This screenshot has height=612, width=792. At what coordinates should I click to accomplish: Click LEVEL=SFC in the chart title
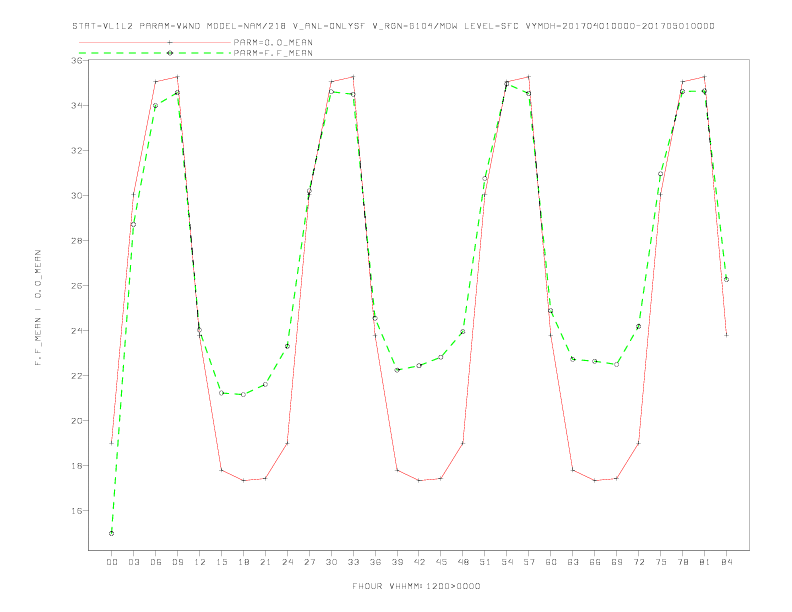click(491, 26)
